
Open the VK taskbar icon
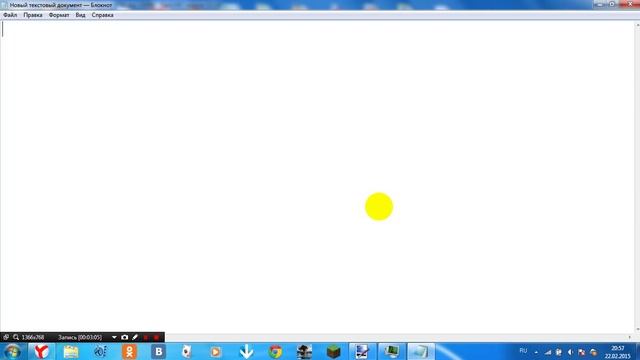click(x=158, y=351)
